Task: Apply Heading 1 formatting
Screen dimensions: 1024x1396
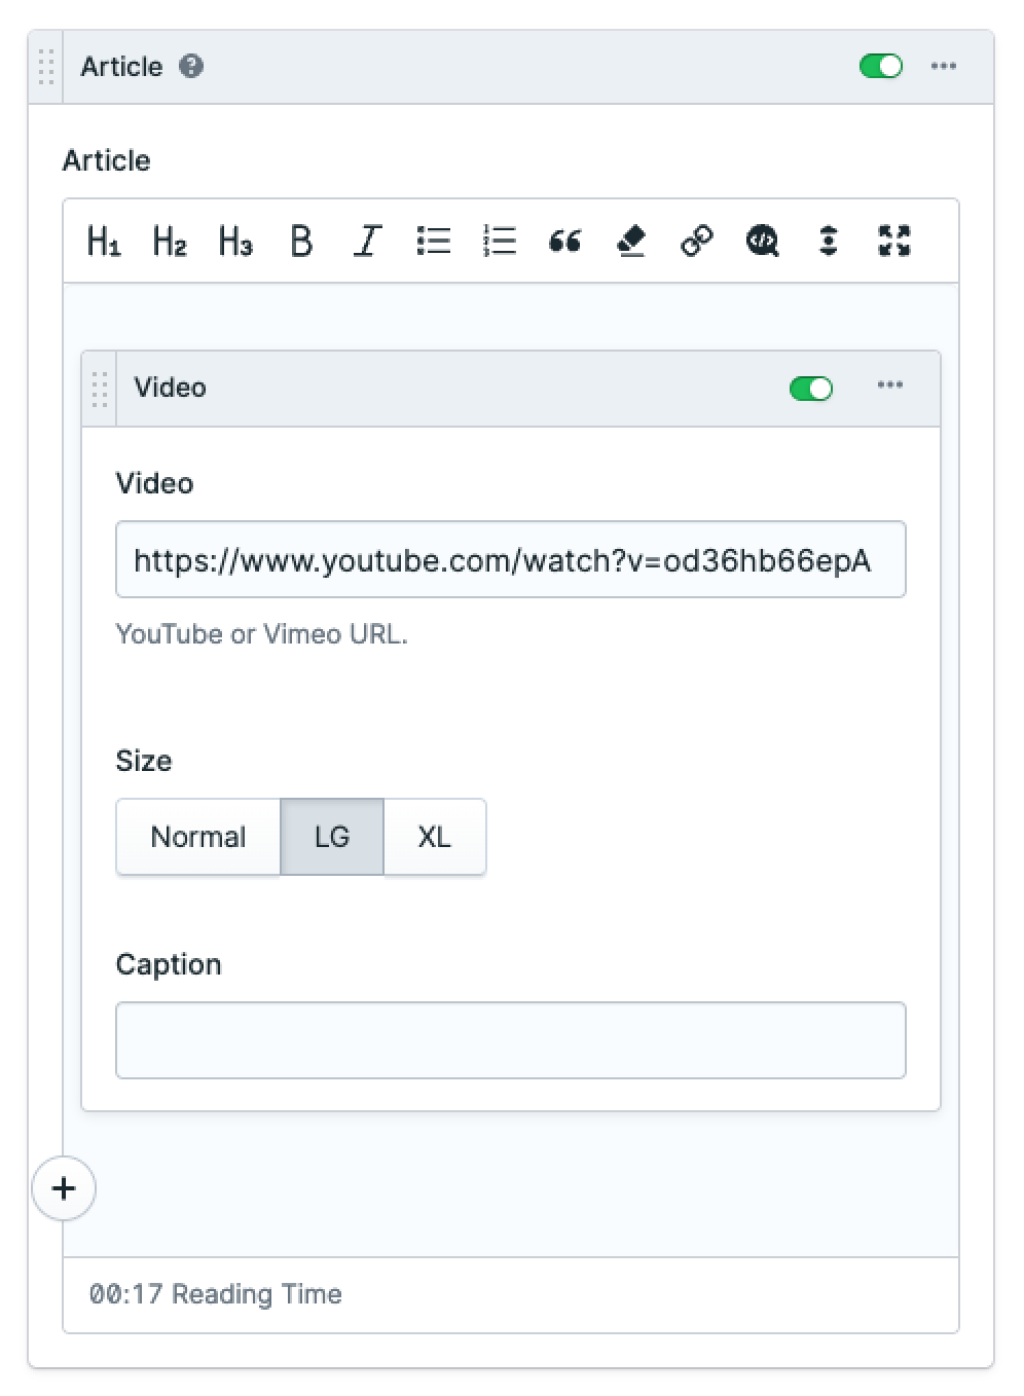Action: click(104, 240)
